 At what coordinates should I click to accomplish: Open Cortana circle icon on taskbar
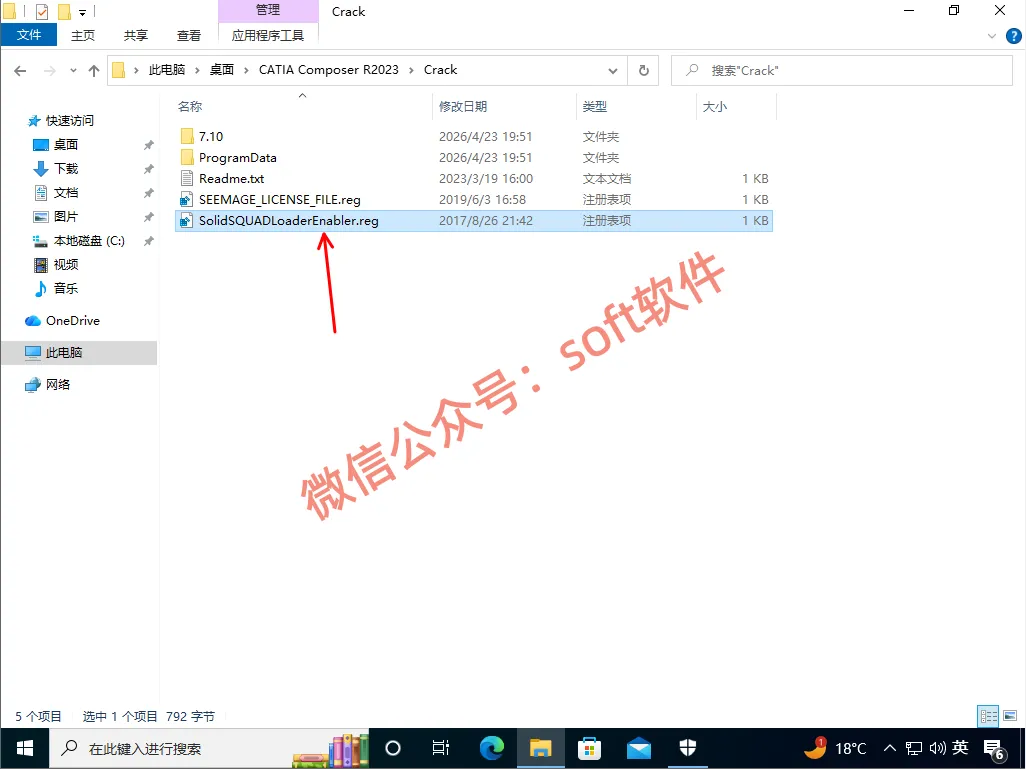393,748
